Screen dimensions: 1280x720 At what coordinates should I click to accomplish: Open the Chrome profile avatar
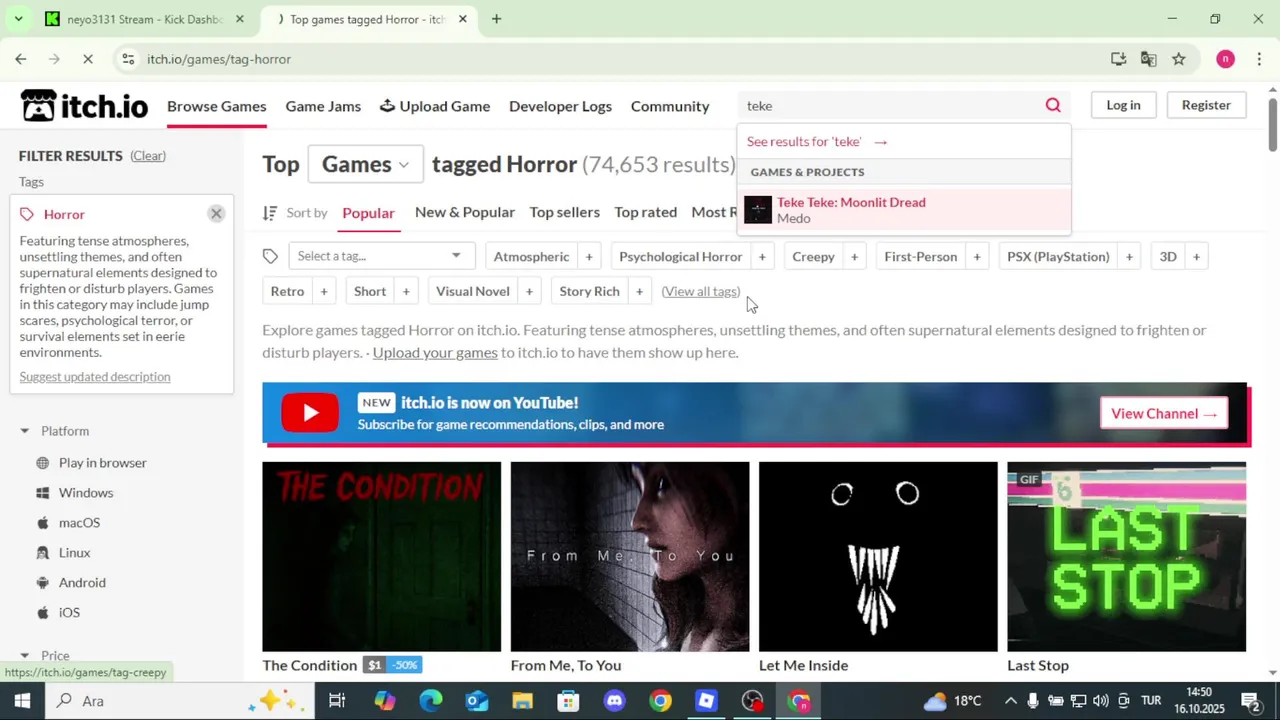(x=1225, y=59)
